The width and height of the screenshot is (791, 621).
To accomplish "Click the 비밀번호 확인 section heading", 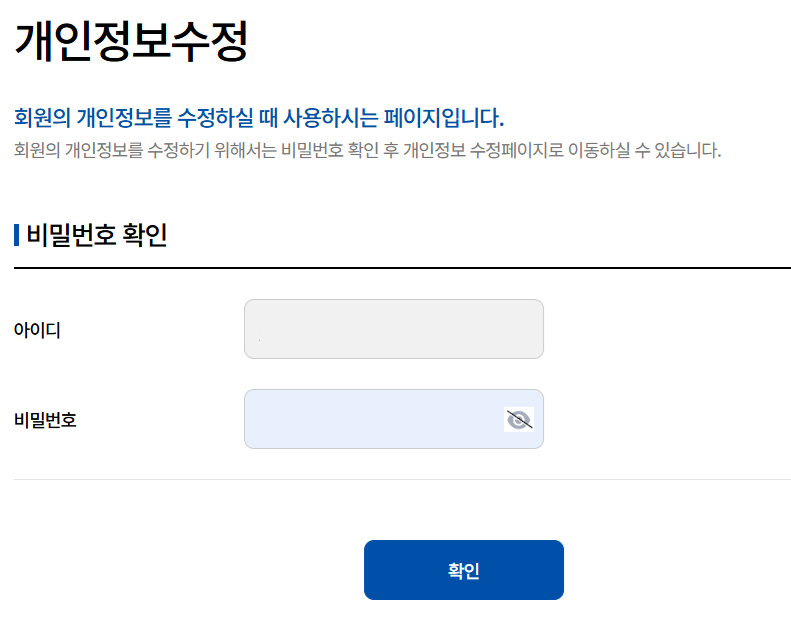I will [x=96, y=236].
